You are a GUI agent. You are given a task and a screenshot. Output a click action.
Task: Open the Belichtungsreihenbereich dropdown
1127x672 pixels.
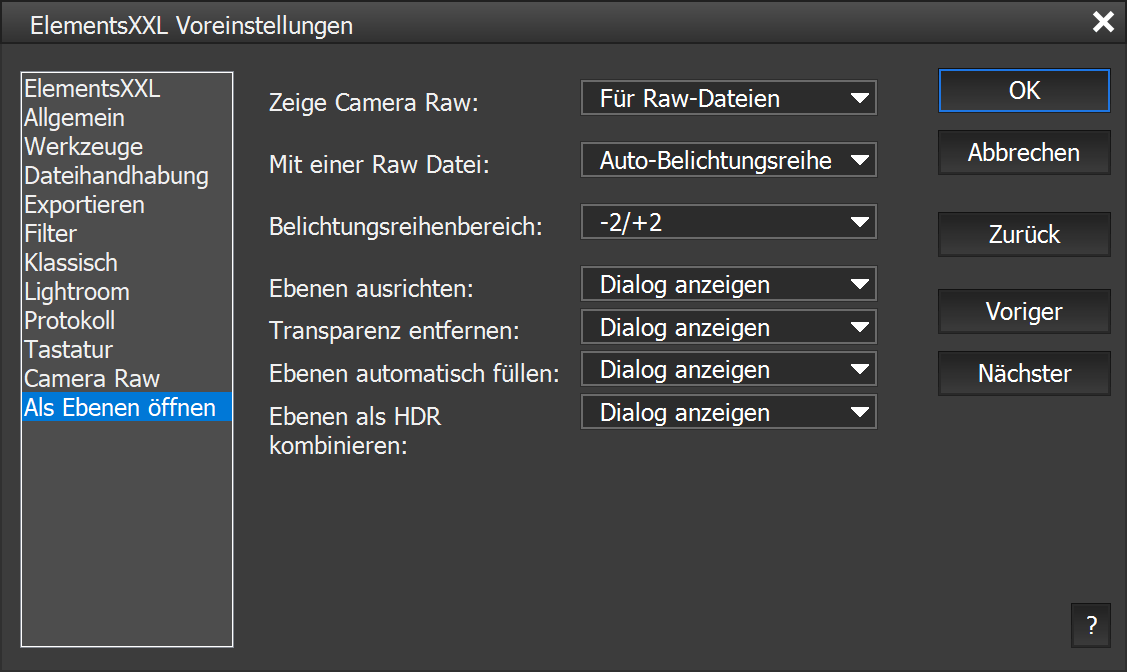click(728, 222)
